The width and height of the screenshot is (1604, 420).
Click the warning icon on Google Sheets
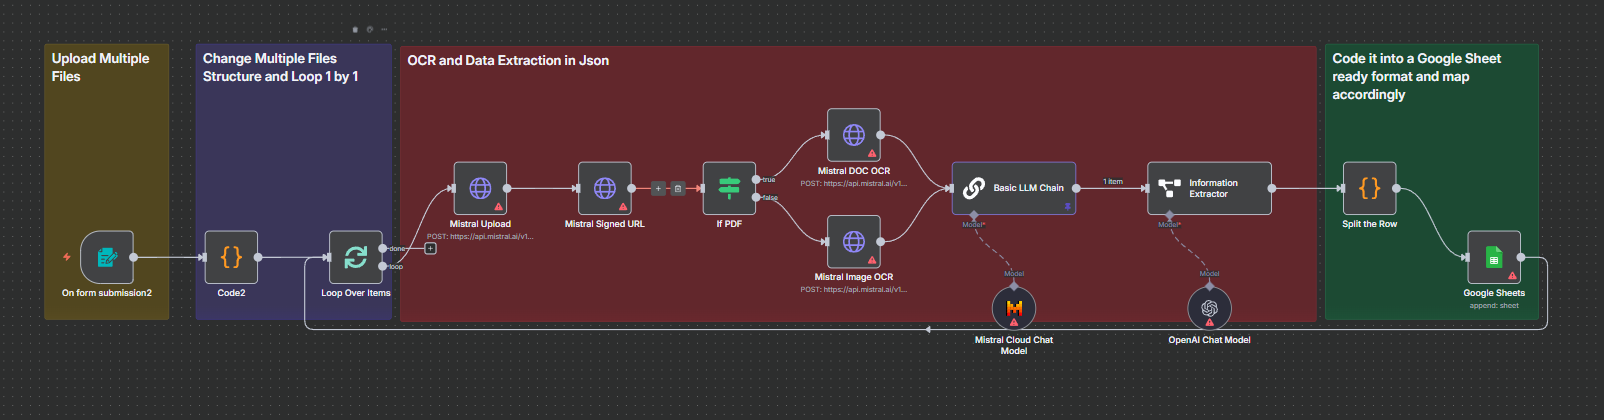[x=1512, y=276]
